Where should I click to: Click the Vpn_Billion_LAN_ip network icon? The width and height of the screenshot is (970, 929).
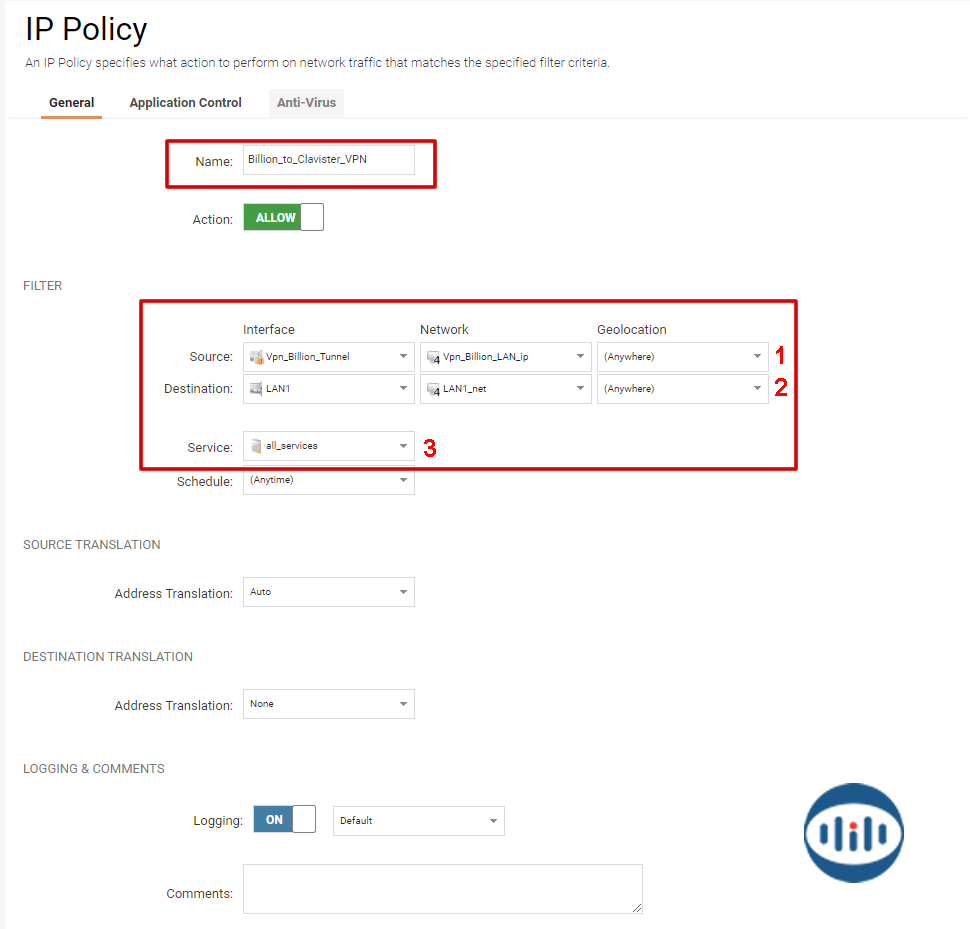click(433, 357)
